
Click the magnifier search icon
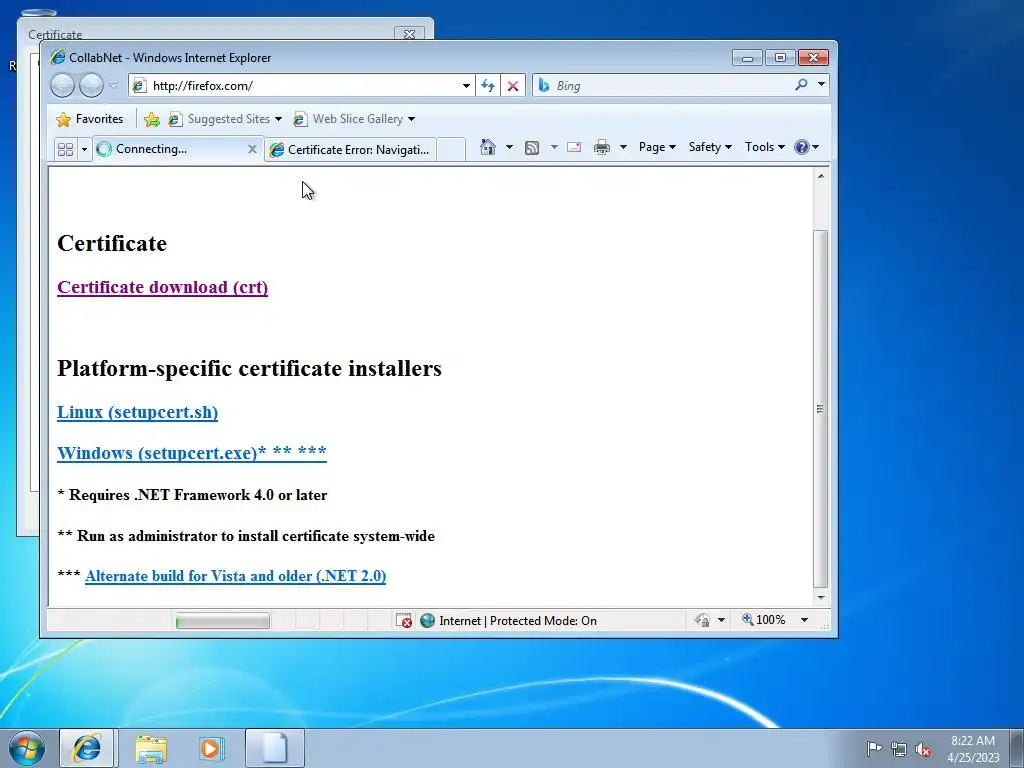pyautogui.click(x=801, y=85)
